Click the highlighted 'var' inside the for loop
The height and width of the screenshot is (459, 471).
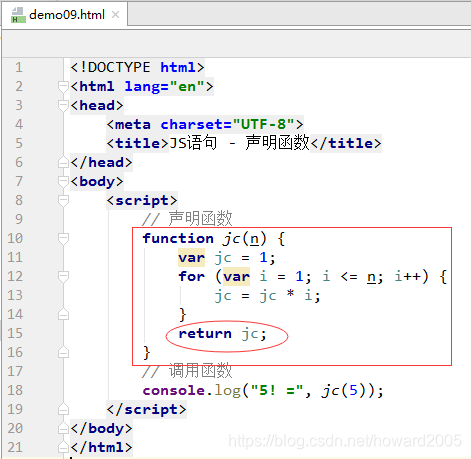[236, 277]
